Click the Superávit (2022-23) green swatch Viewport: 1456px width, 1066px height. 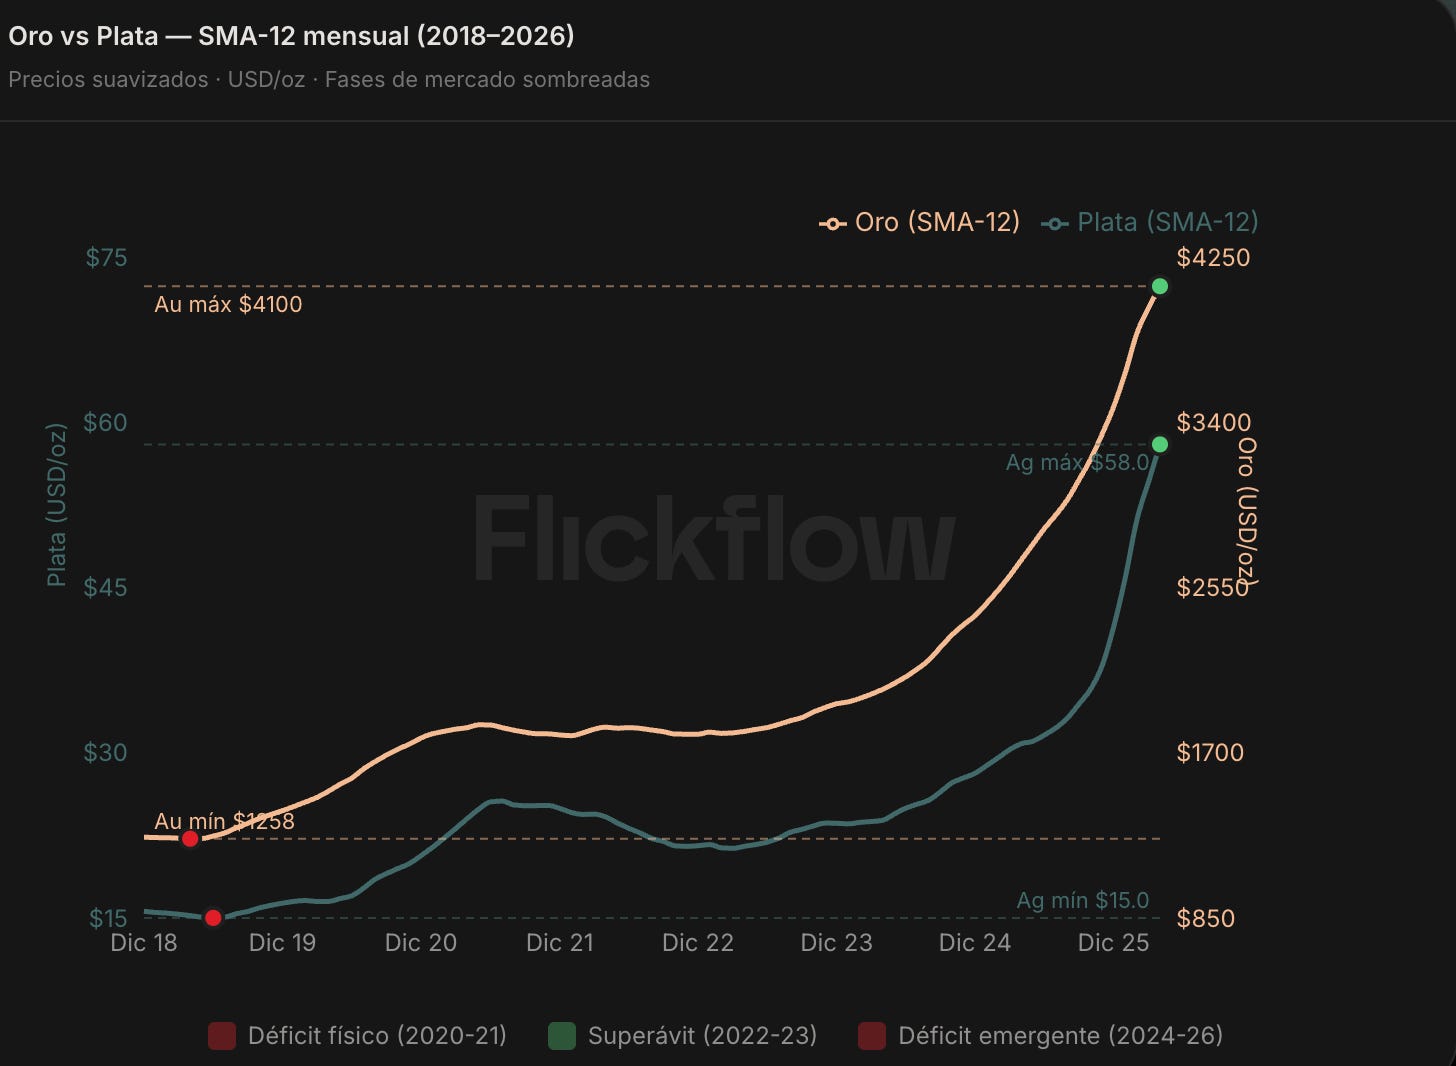(562, 1036)
